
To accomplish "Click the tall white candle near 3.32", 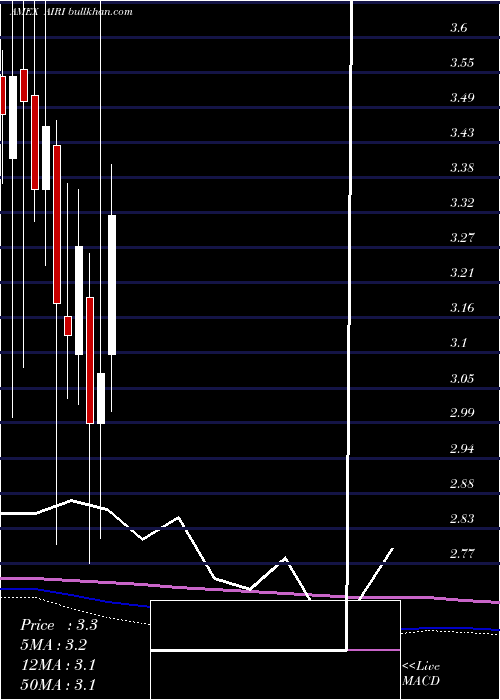I will pos(112,285).
